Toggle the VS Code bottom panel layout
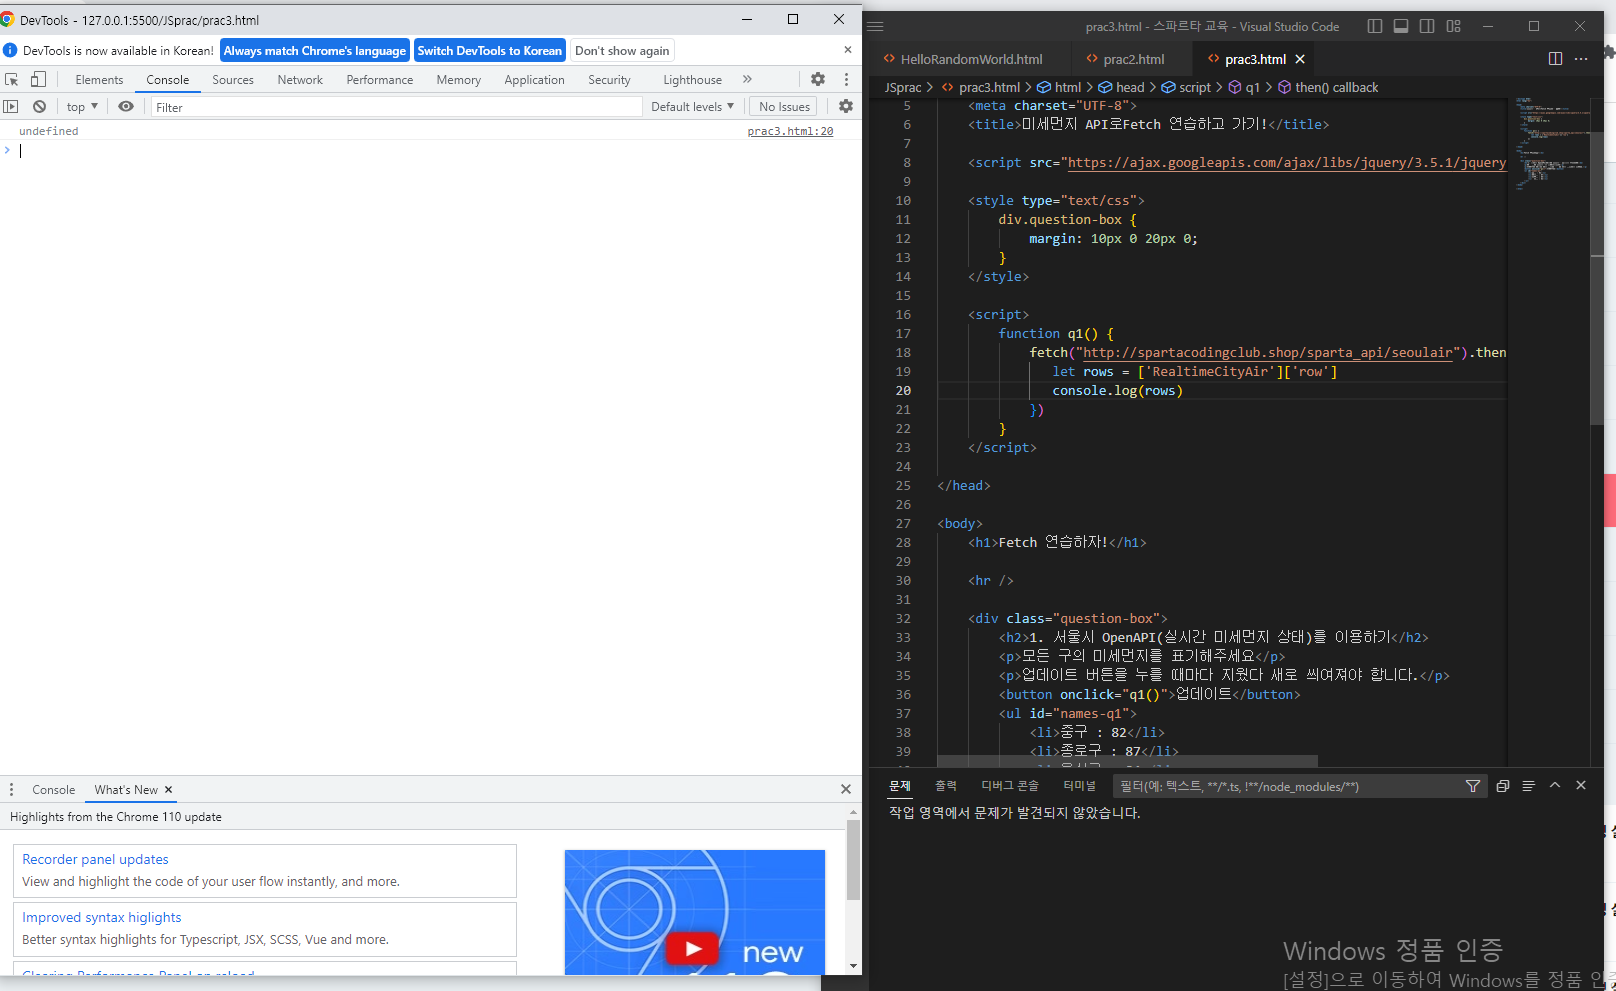 1401,27
